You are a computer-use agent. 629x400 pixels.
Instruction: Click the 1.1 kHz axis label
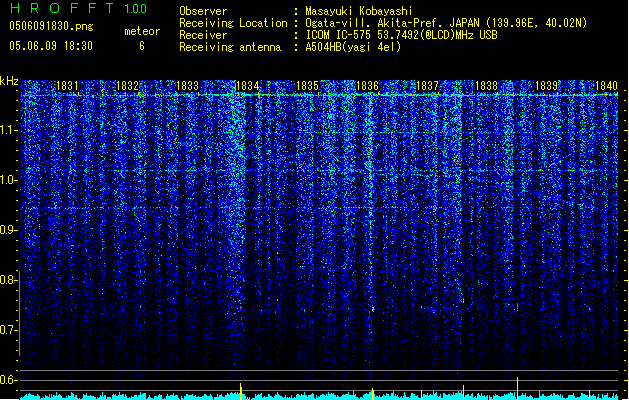8,130
